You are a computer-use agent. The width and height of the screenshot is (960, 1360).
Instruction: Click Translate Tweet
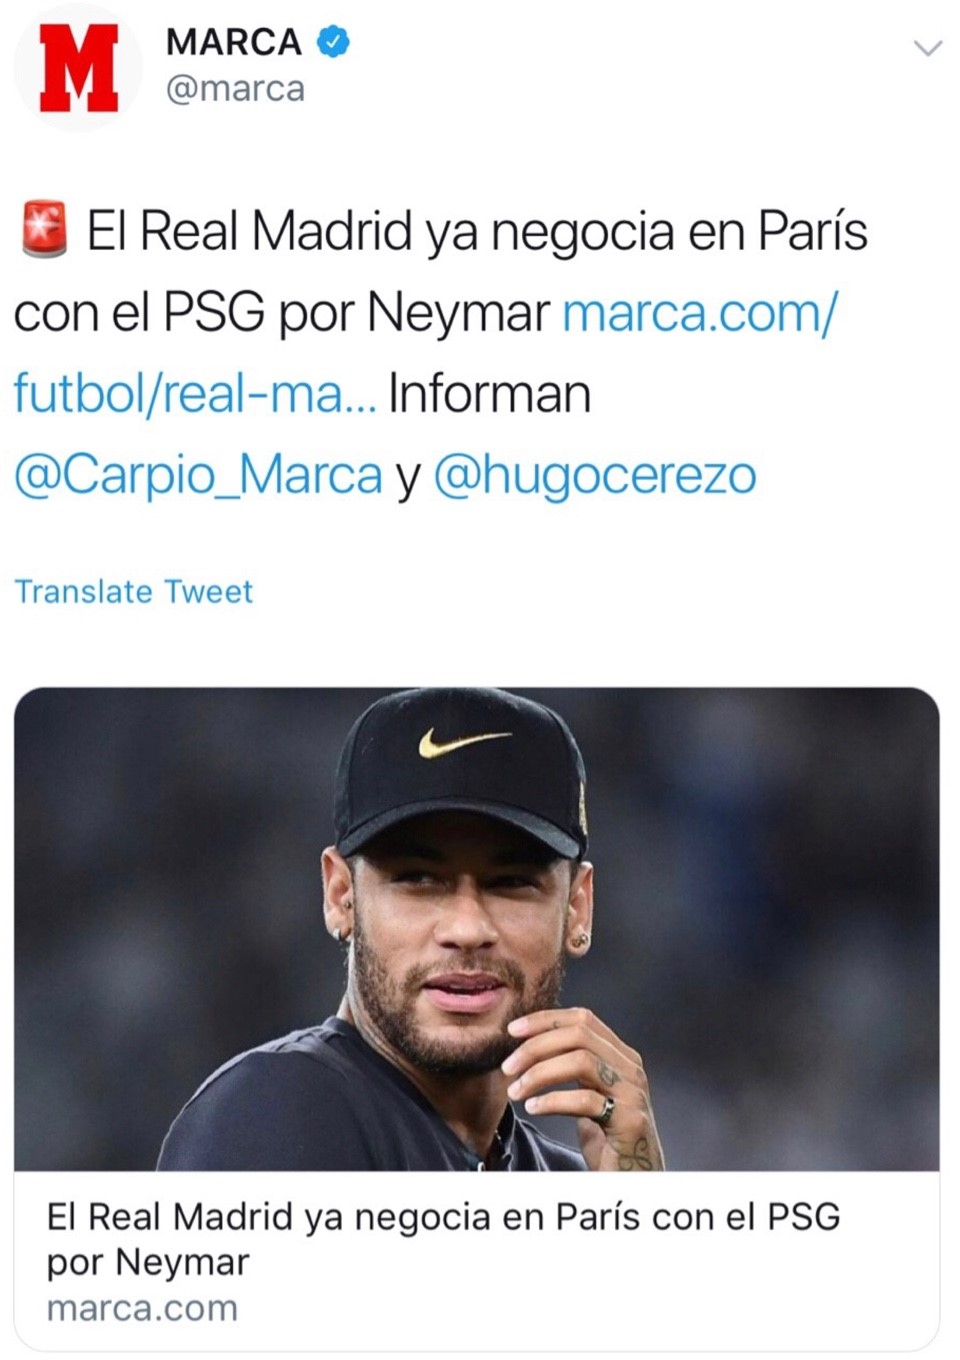click(x=133, y=591)
